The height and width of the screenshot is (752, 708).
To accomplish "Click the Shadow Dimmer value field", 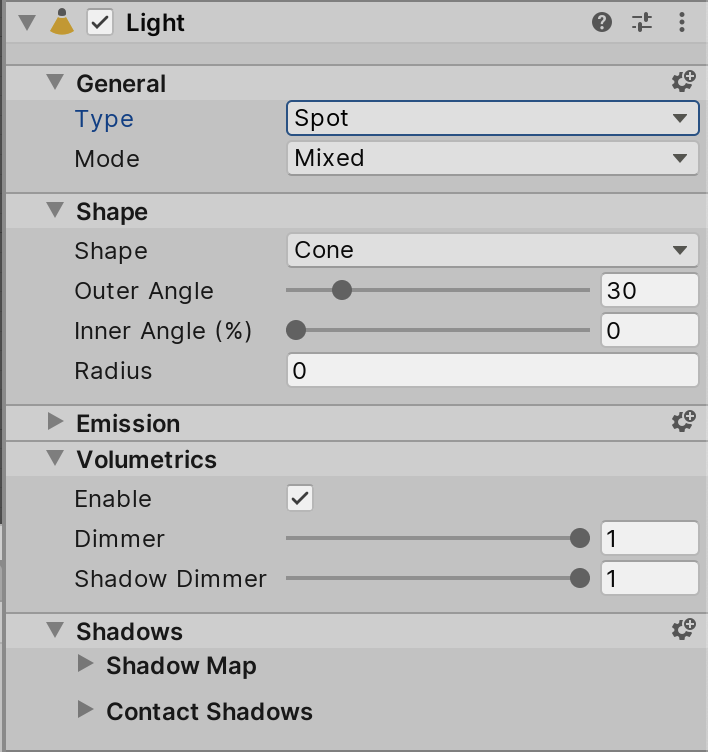I will coord(649,578).
